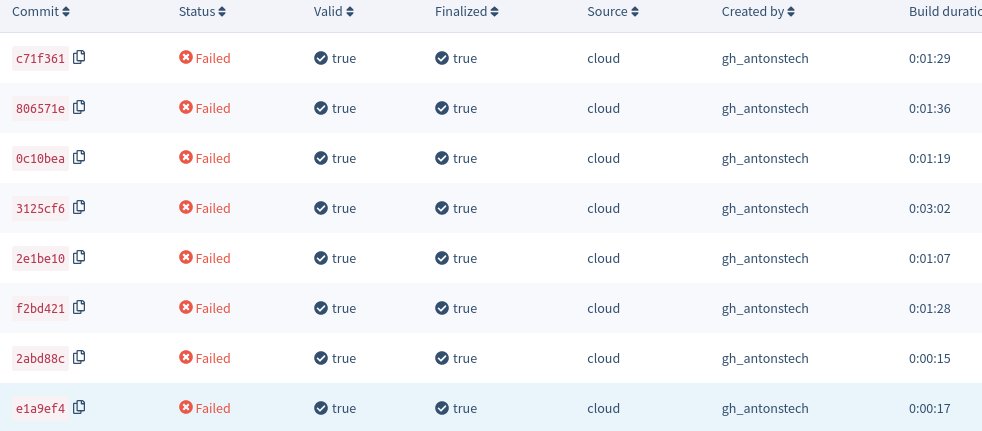The height and width of the screenshot is (431, 982).
Task: Click Valid checkmark icon in 806571e row
Action: pos(321,108)
